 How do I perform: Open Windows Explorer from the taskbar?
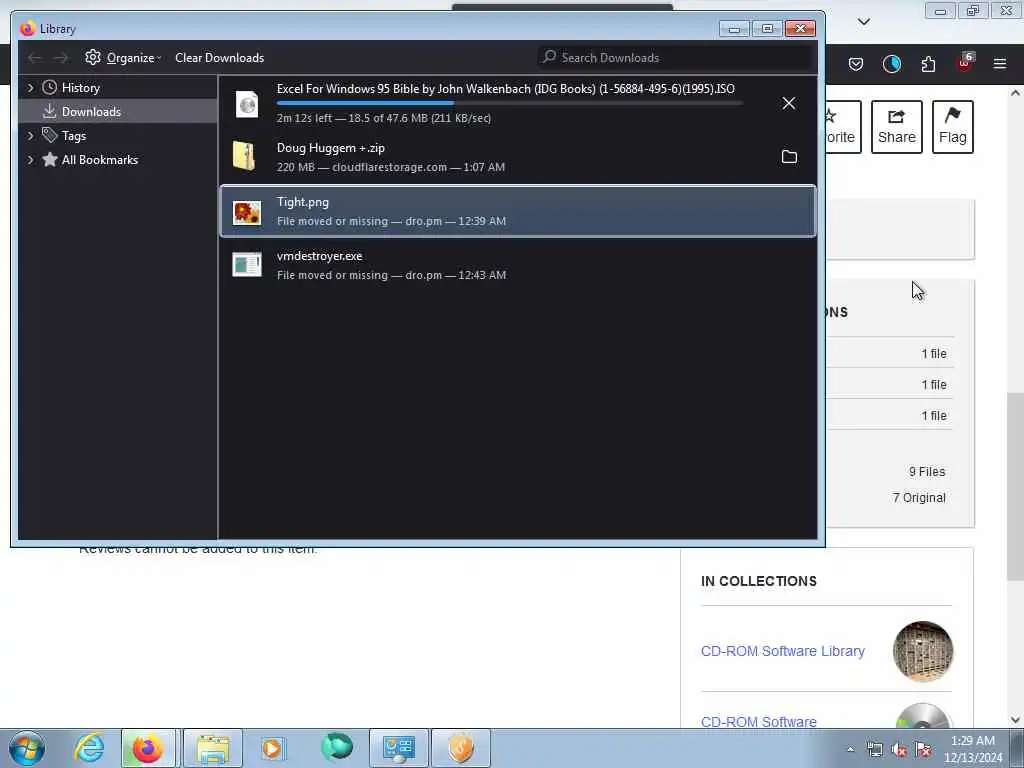click(x=213, y=748)
